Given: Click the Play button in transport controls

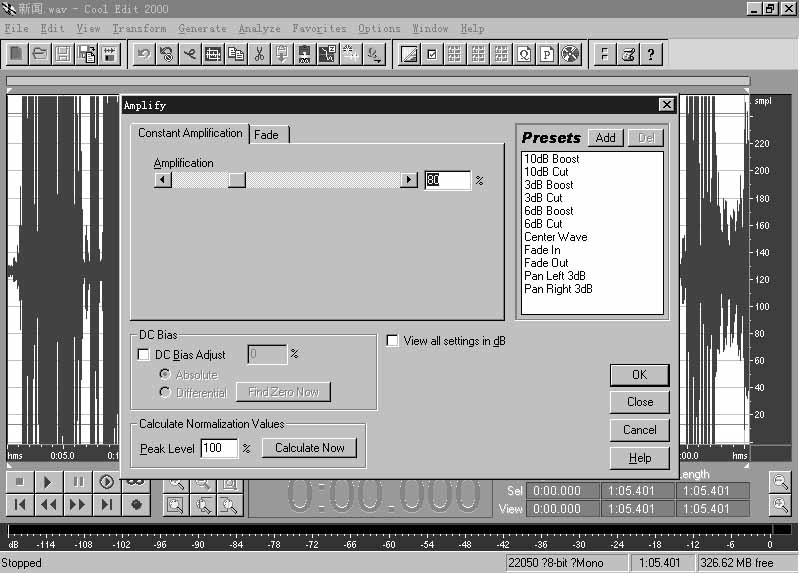Looking at the screenshot, I should click(x=48, y=482).
